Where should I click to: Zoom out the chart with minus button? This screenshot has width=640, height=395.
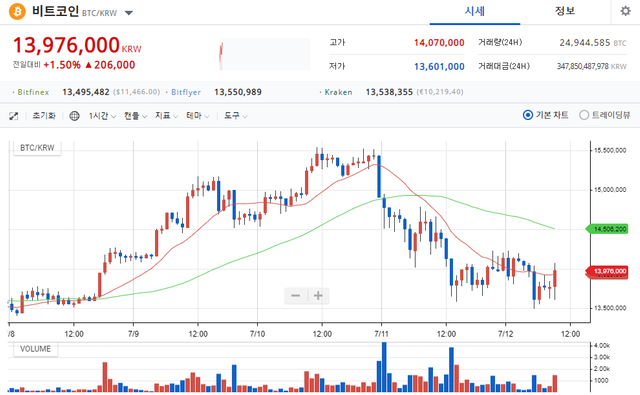(296, 295)
